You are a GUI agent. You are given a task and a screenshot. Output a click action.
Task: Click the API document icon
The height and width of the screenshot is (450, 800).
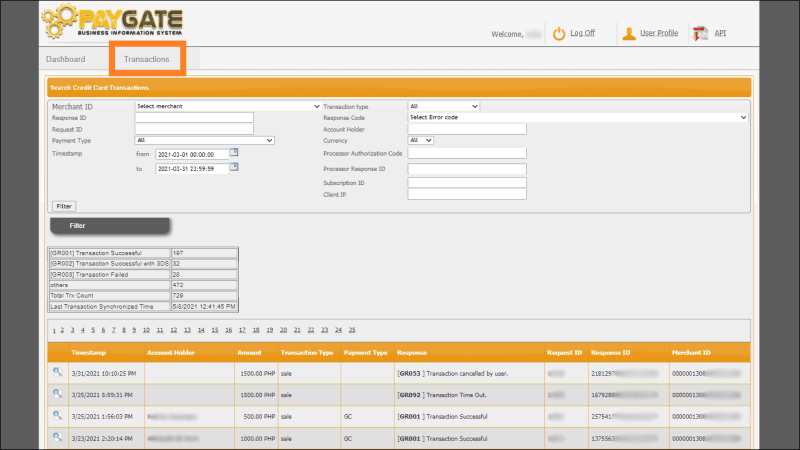pos(701,34)
